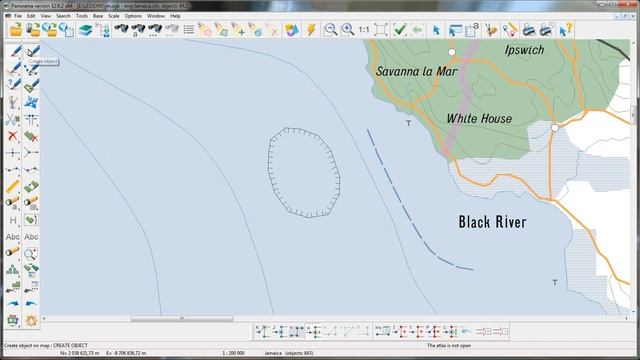
Task: Click the first binoculars search icon
Action: [121, 30]
